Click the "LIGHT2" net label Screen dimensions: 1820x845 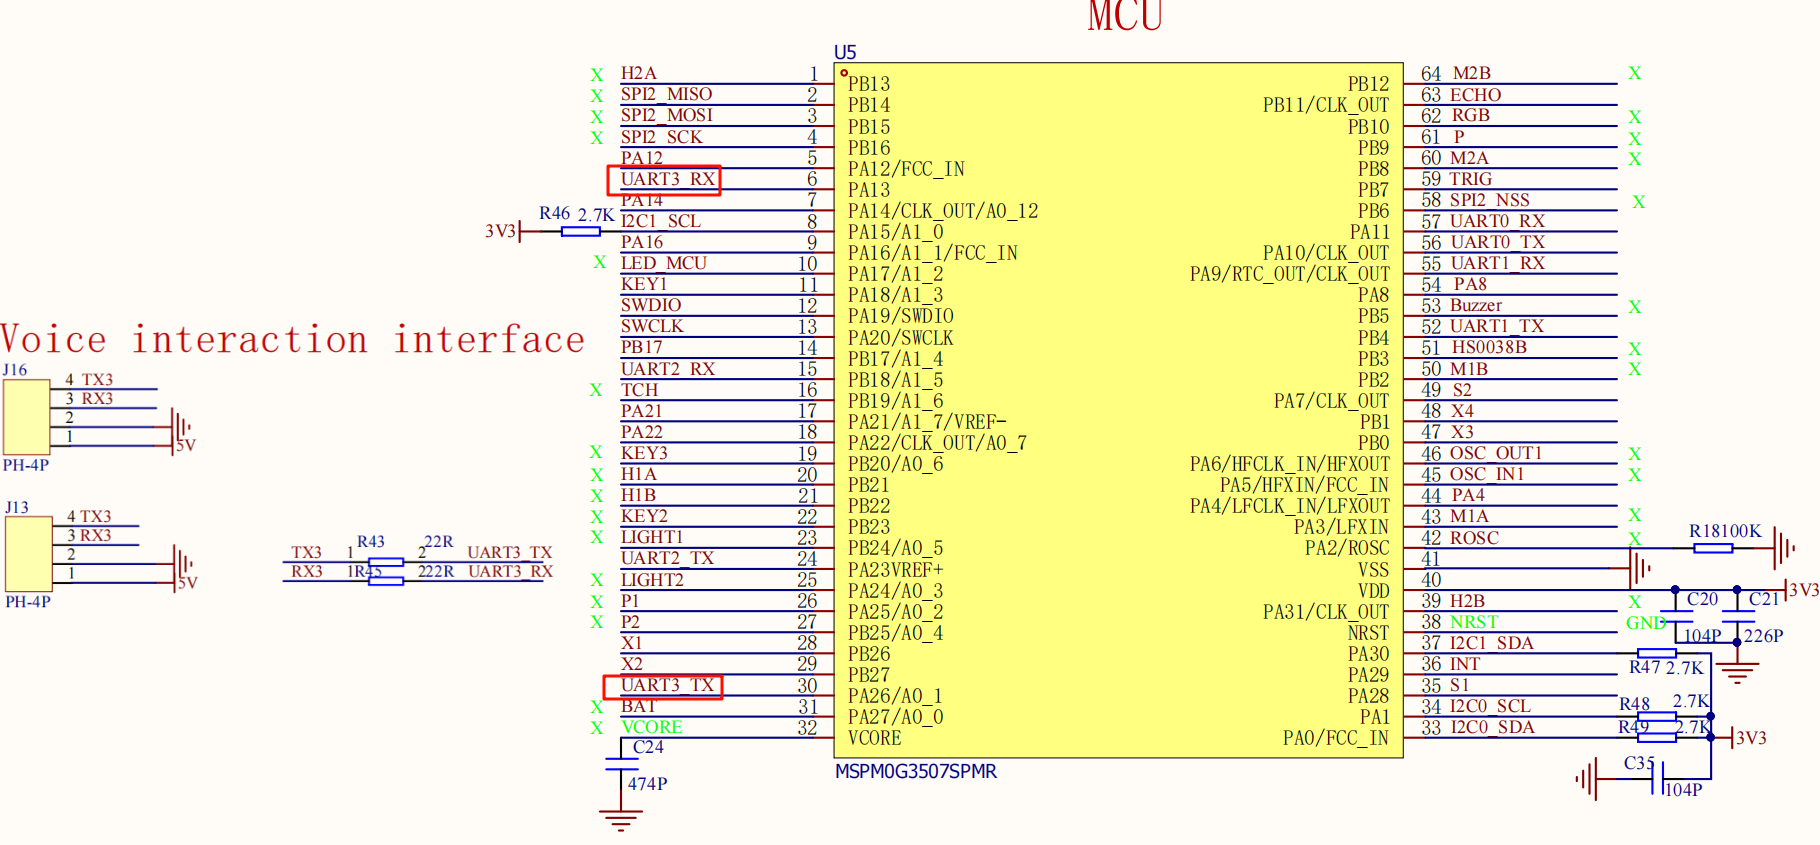(x=652, y=579)
